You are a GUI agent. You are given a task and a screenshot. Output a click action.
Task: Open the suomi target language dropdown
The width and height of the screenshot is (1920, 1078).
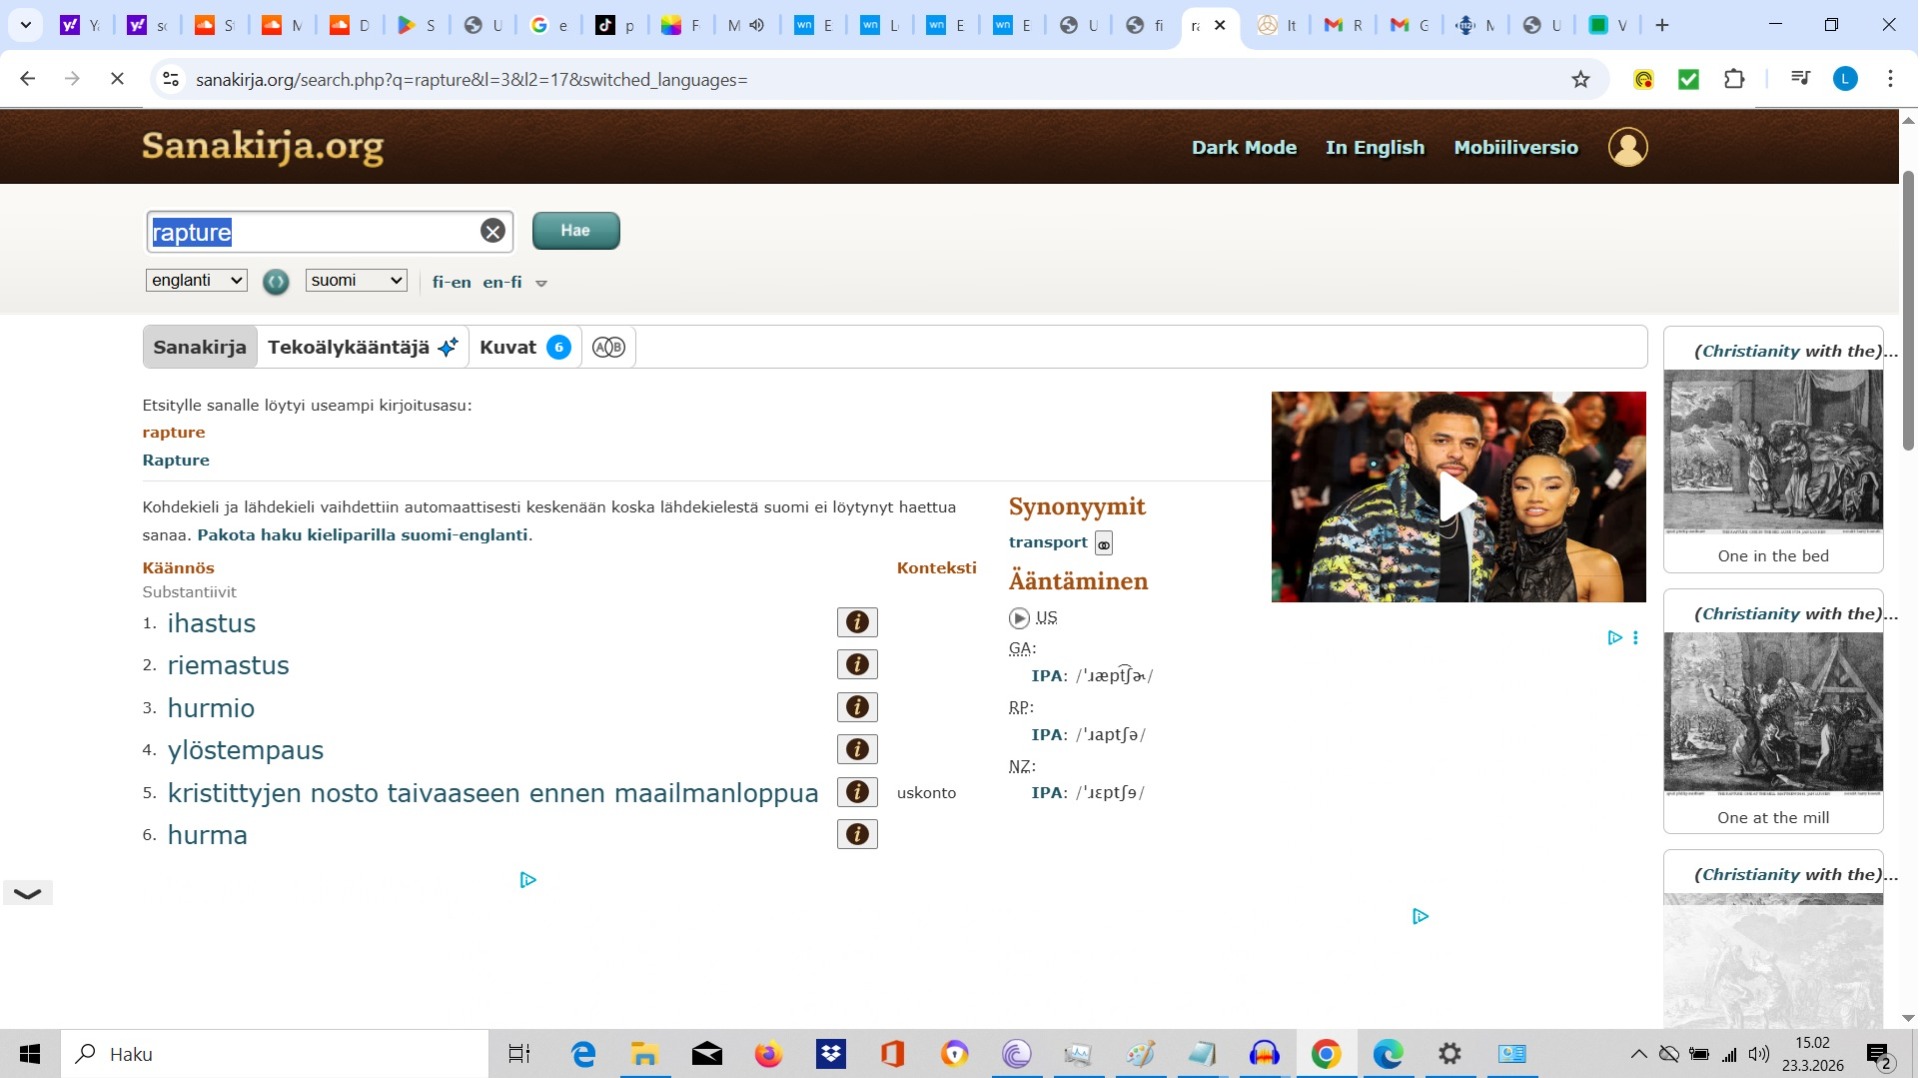pyautogui.click(x=356, y=280)
